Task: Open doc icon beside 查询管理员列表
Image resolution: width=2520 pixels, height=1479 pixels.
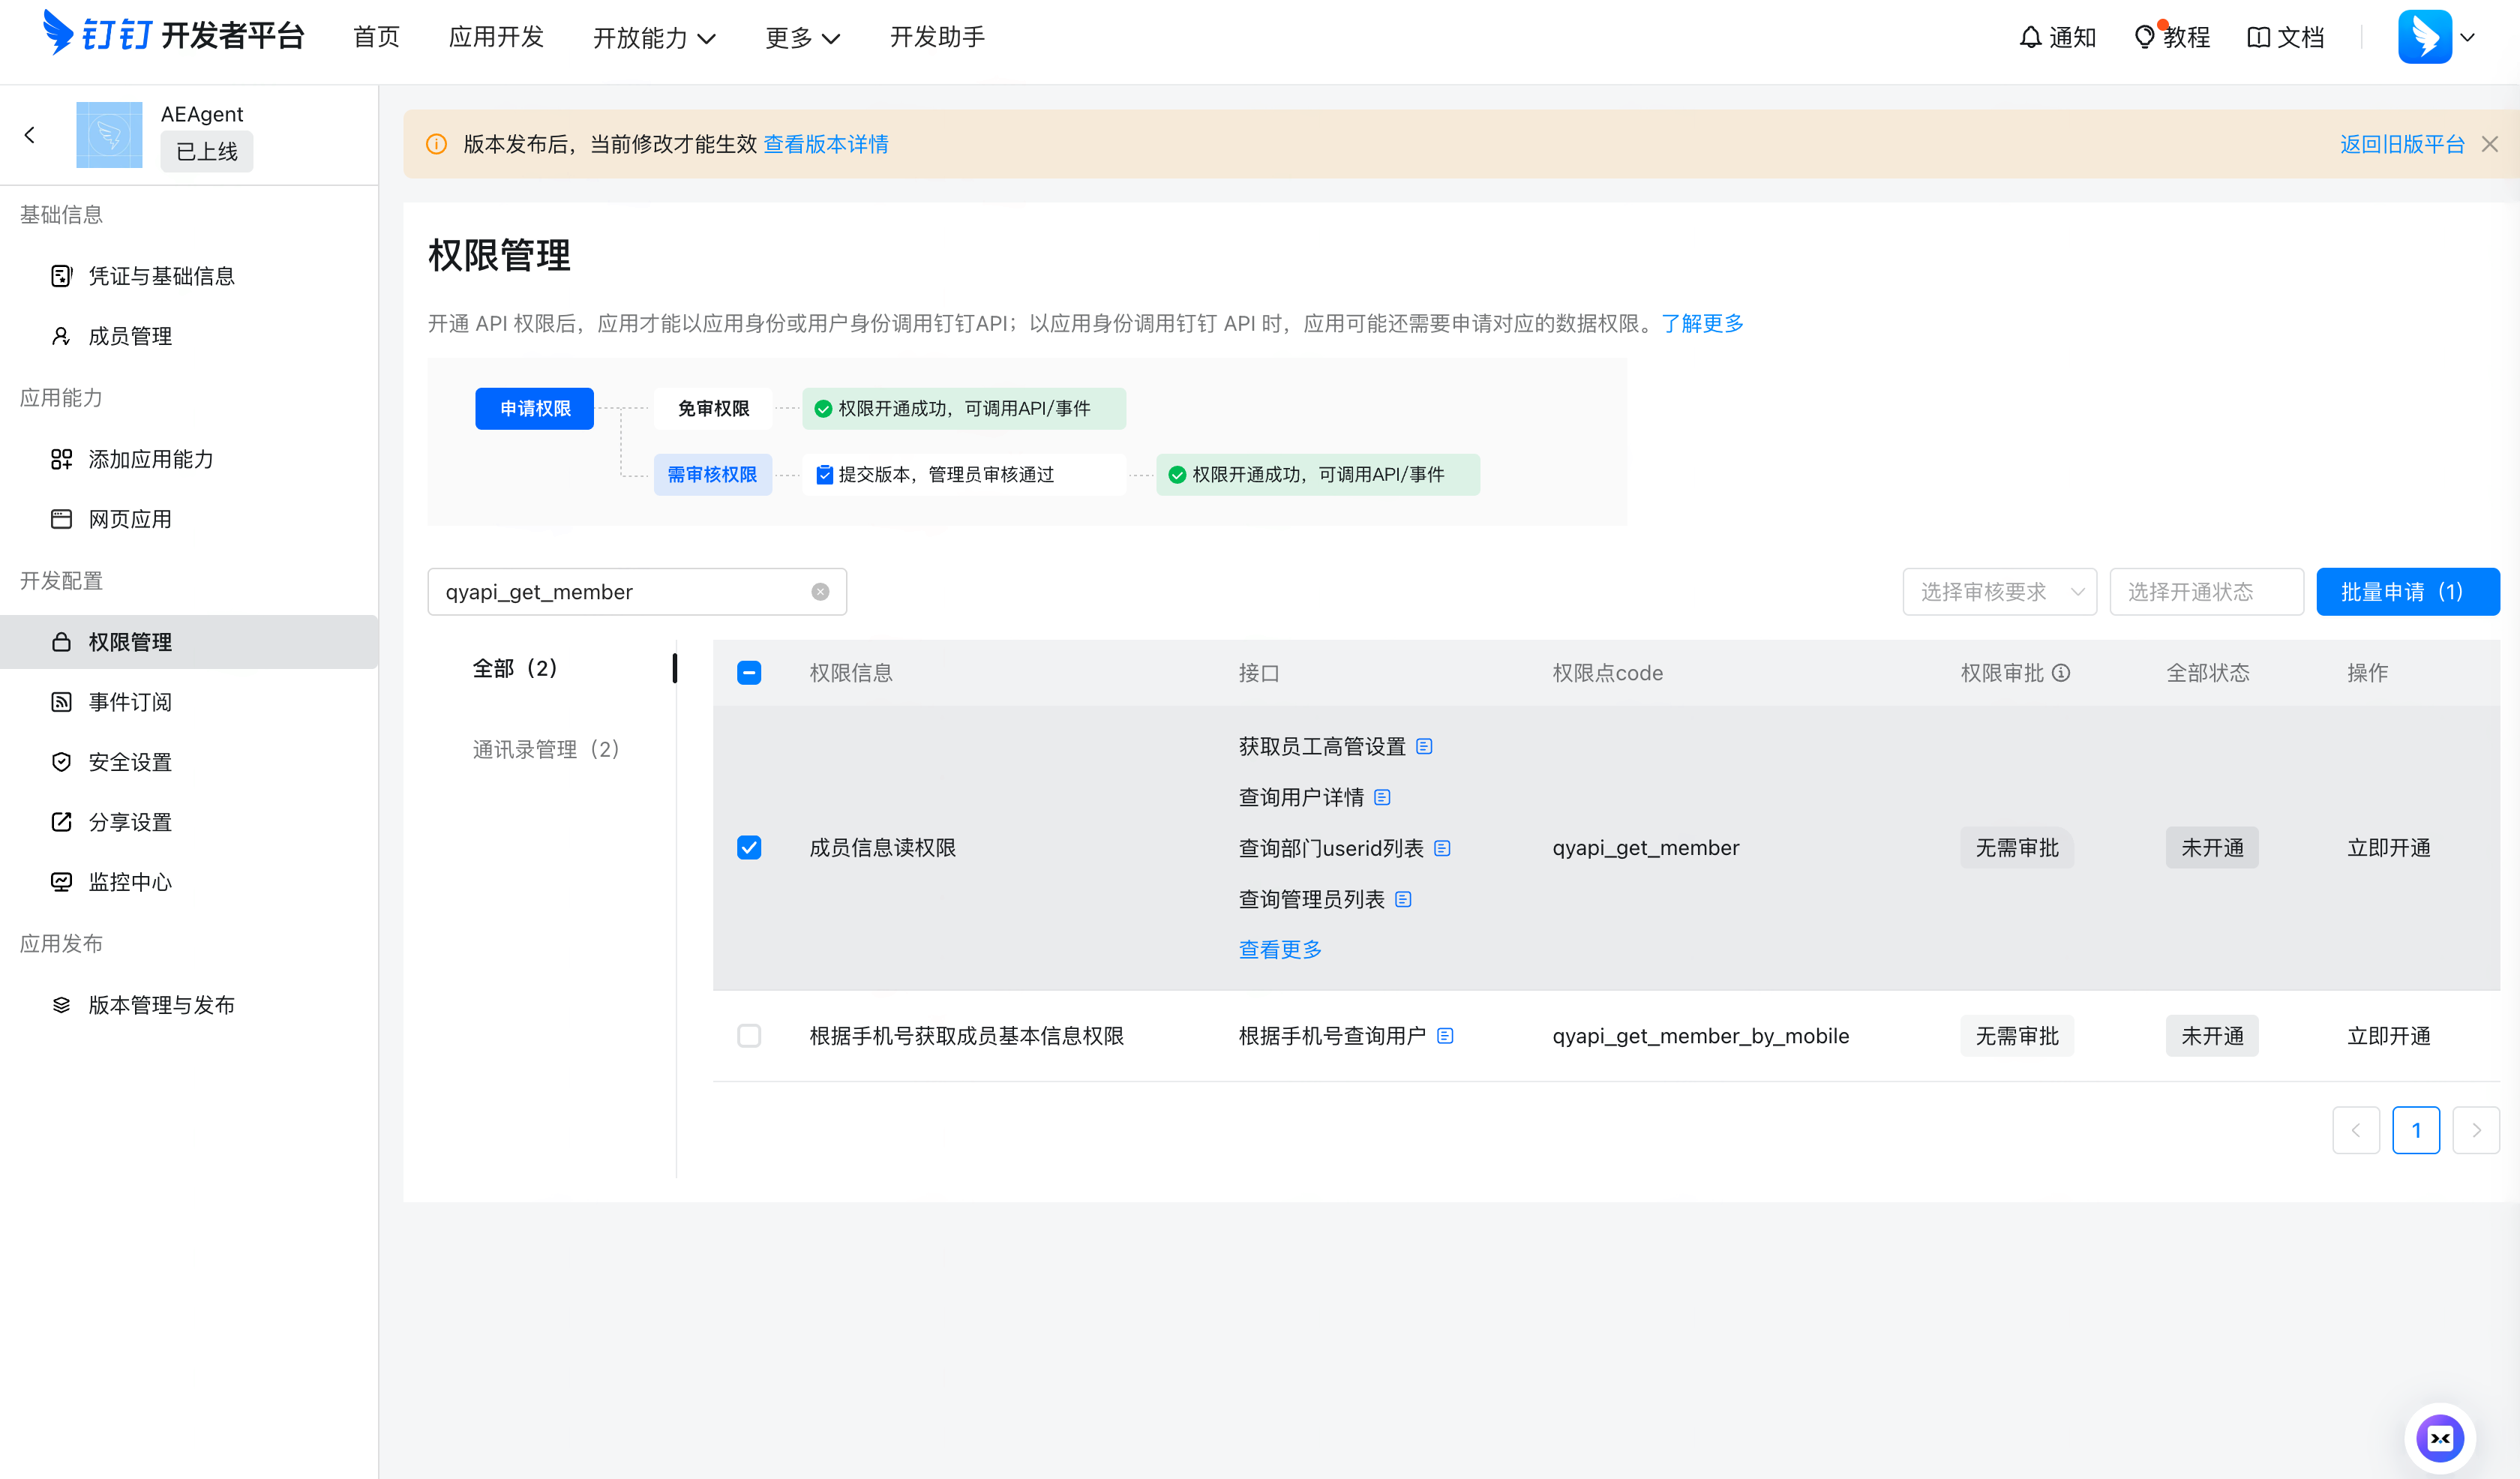Action: [x=1403, y=899]
